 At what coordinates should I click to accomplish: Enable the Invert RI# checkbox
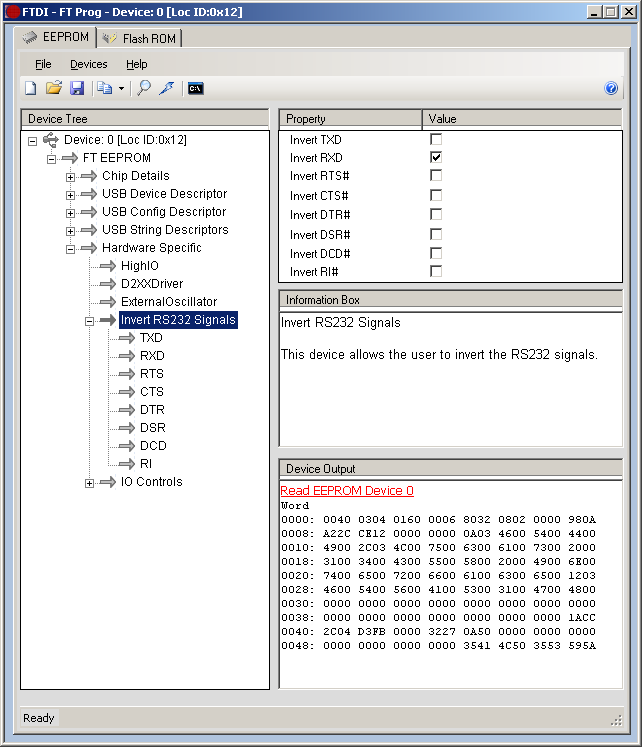click(436, 271)
